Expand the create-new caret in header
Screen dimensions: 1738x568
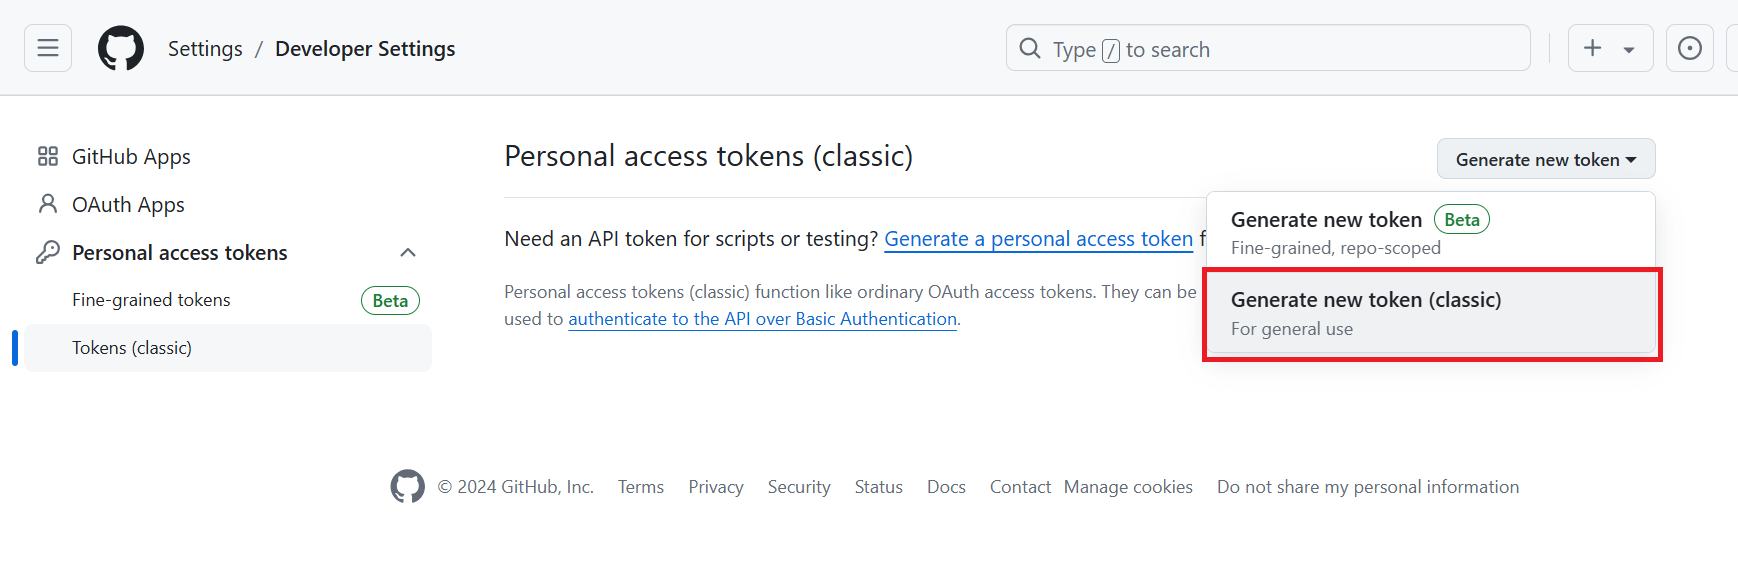[1629, 49]
